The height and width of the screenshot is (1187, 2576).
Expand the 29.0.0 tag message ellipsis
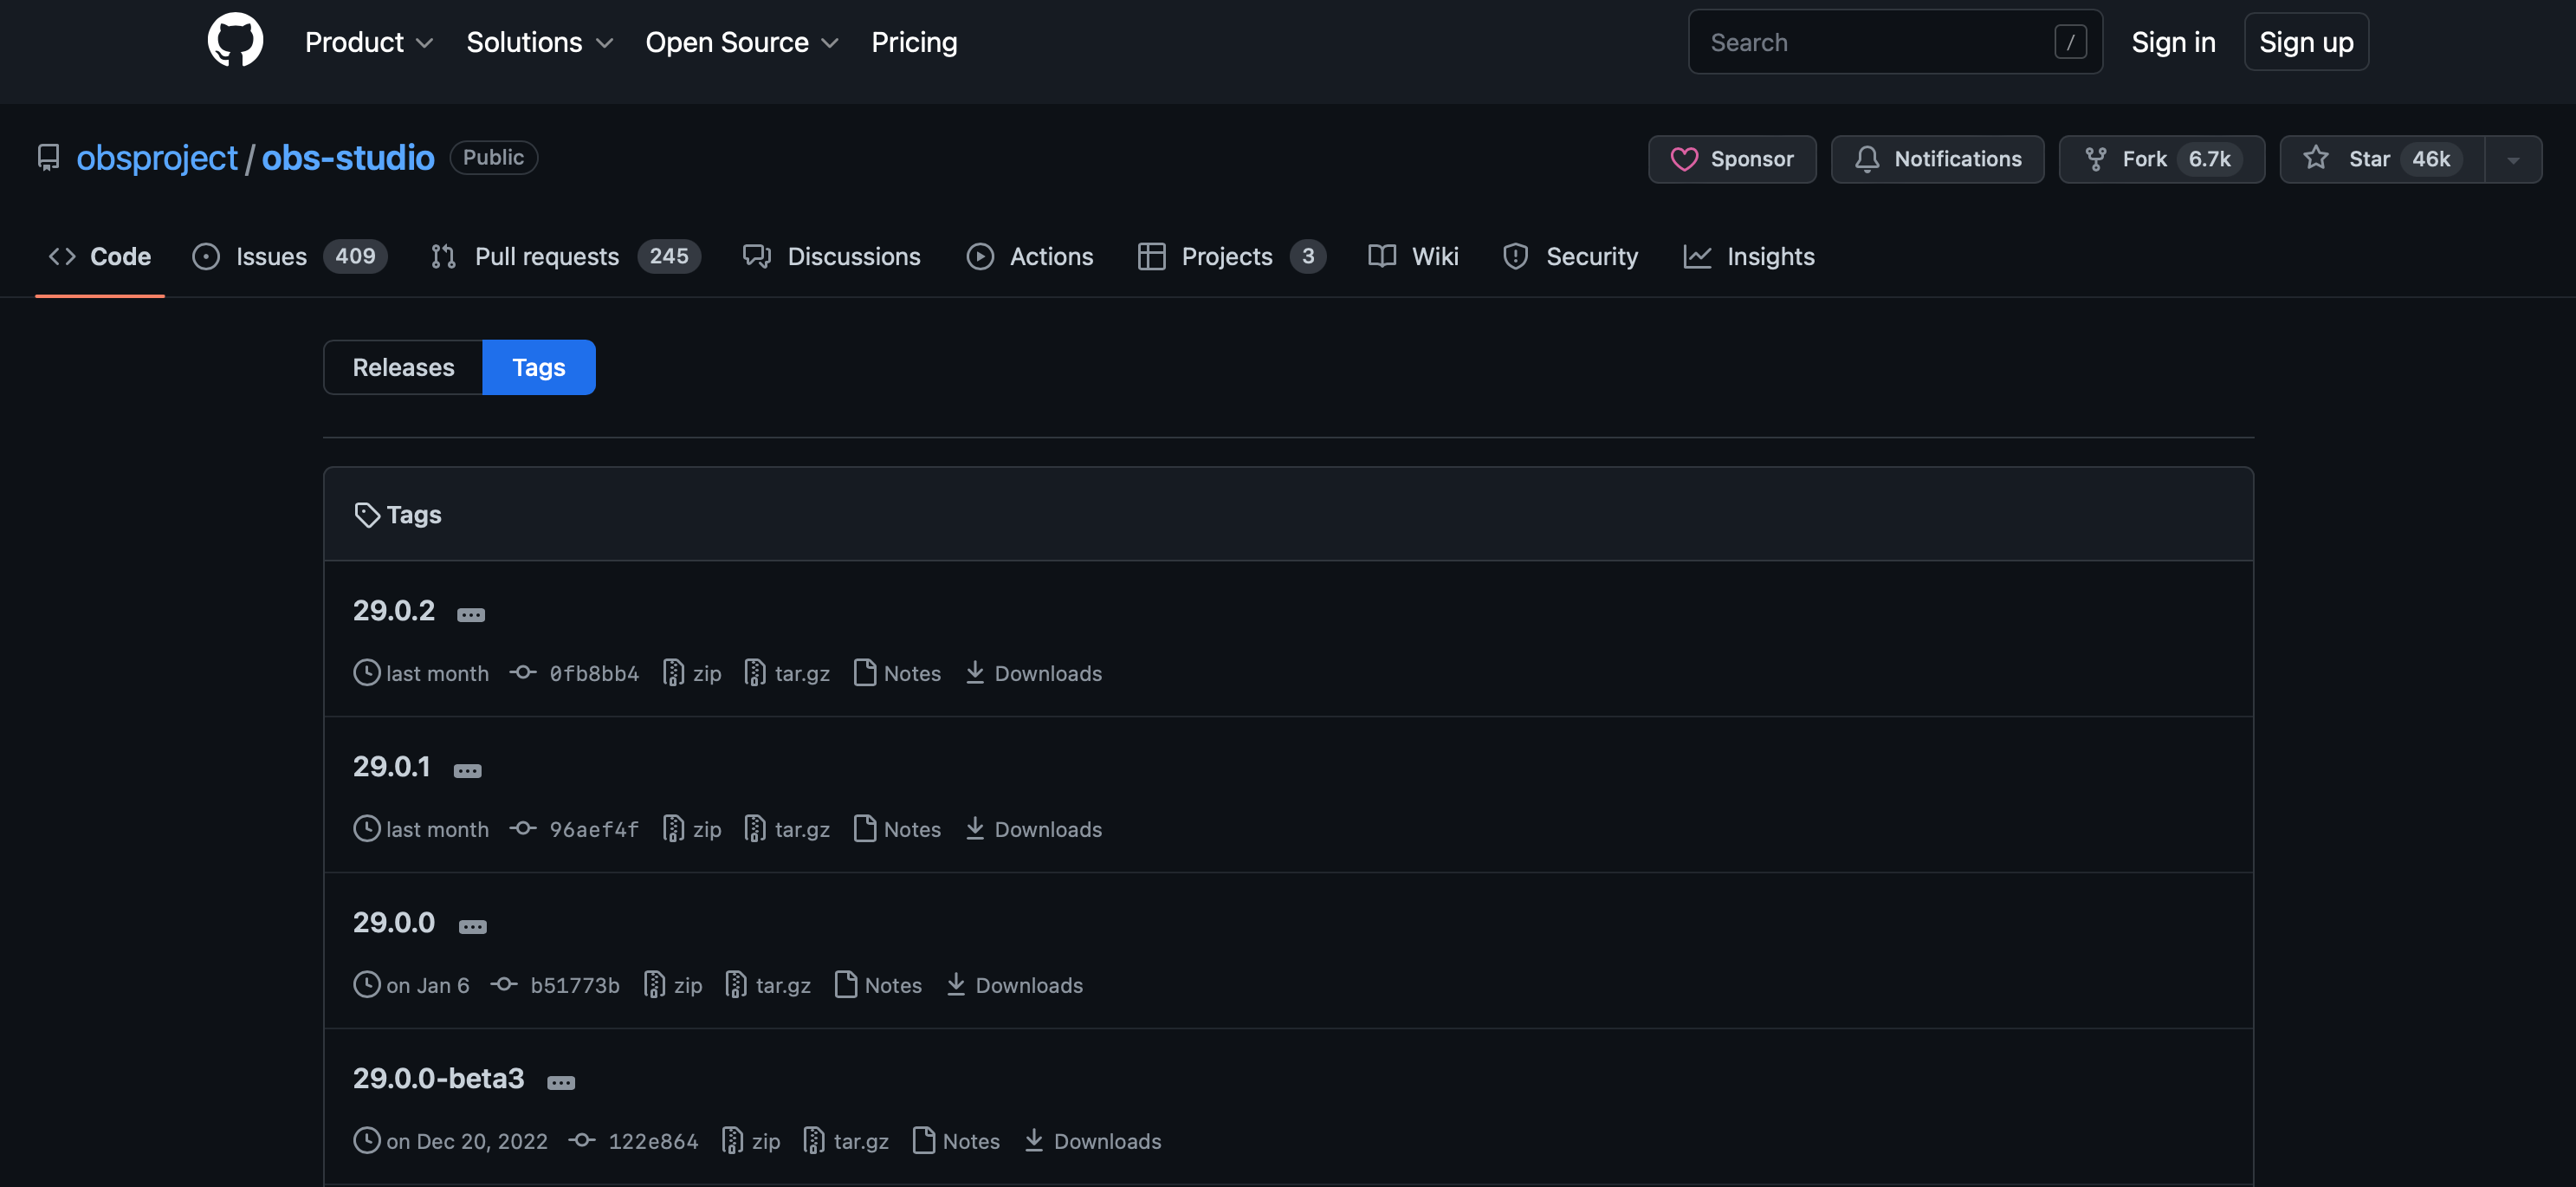[472, 926]
